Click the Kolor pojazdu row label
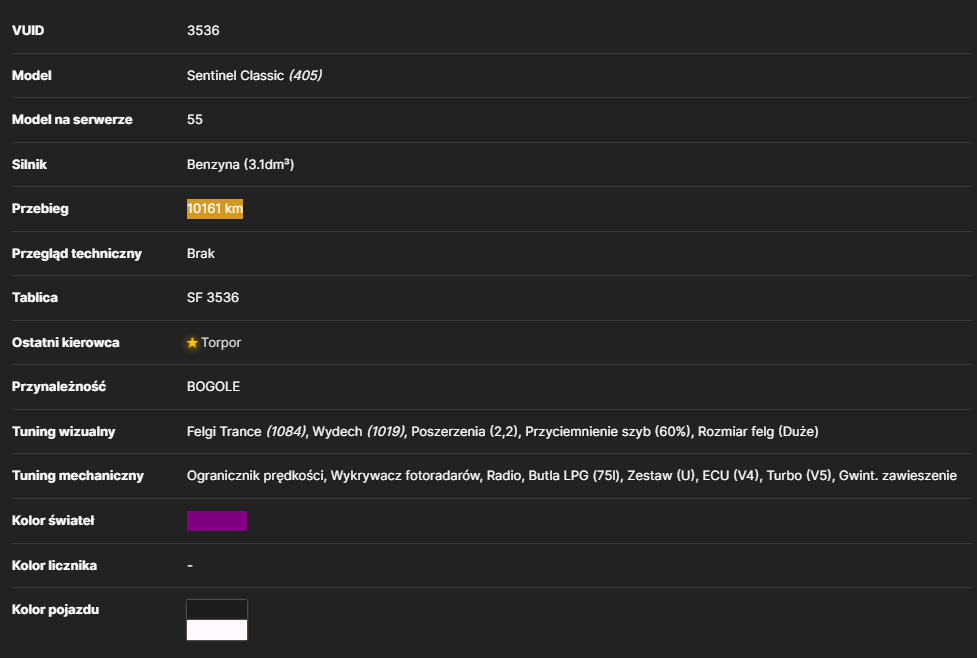Image resolution: width=977 pixels, height=658 pixels. (x=55, y=610)
